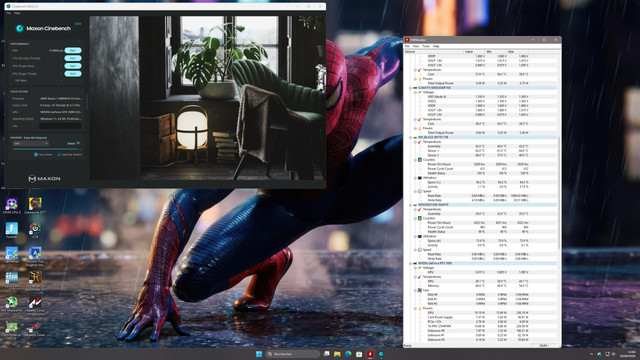Screen dimensions: 640x360
Task: Open the Help menu in HWMonitor
Action: (436, 46)
